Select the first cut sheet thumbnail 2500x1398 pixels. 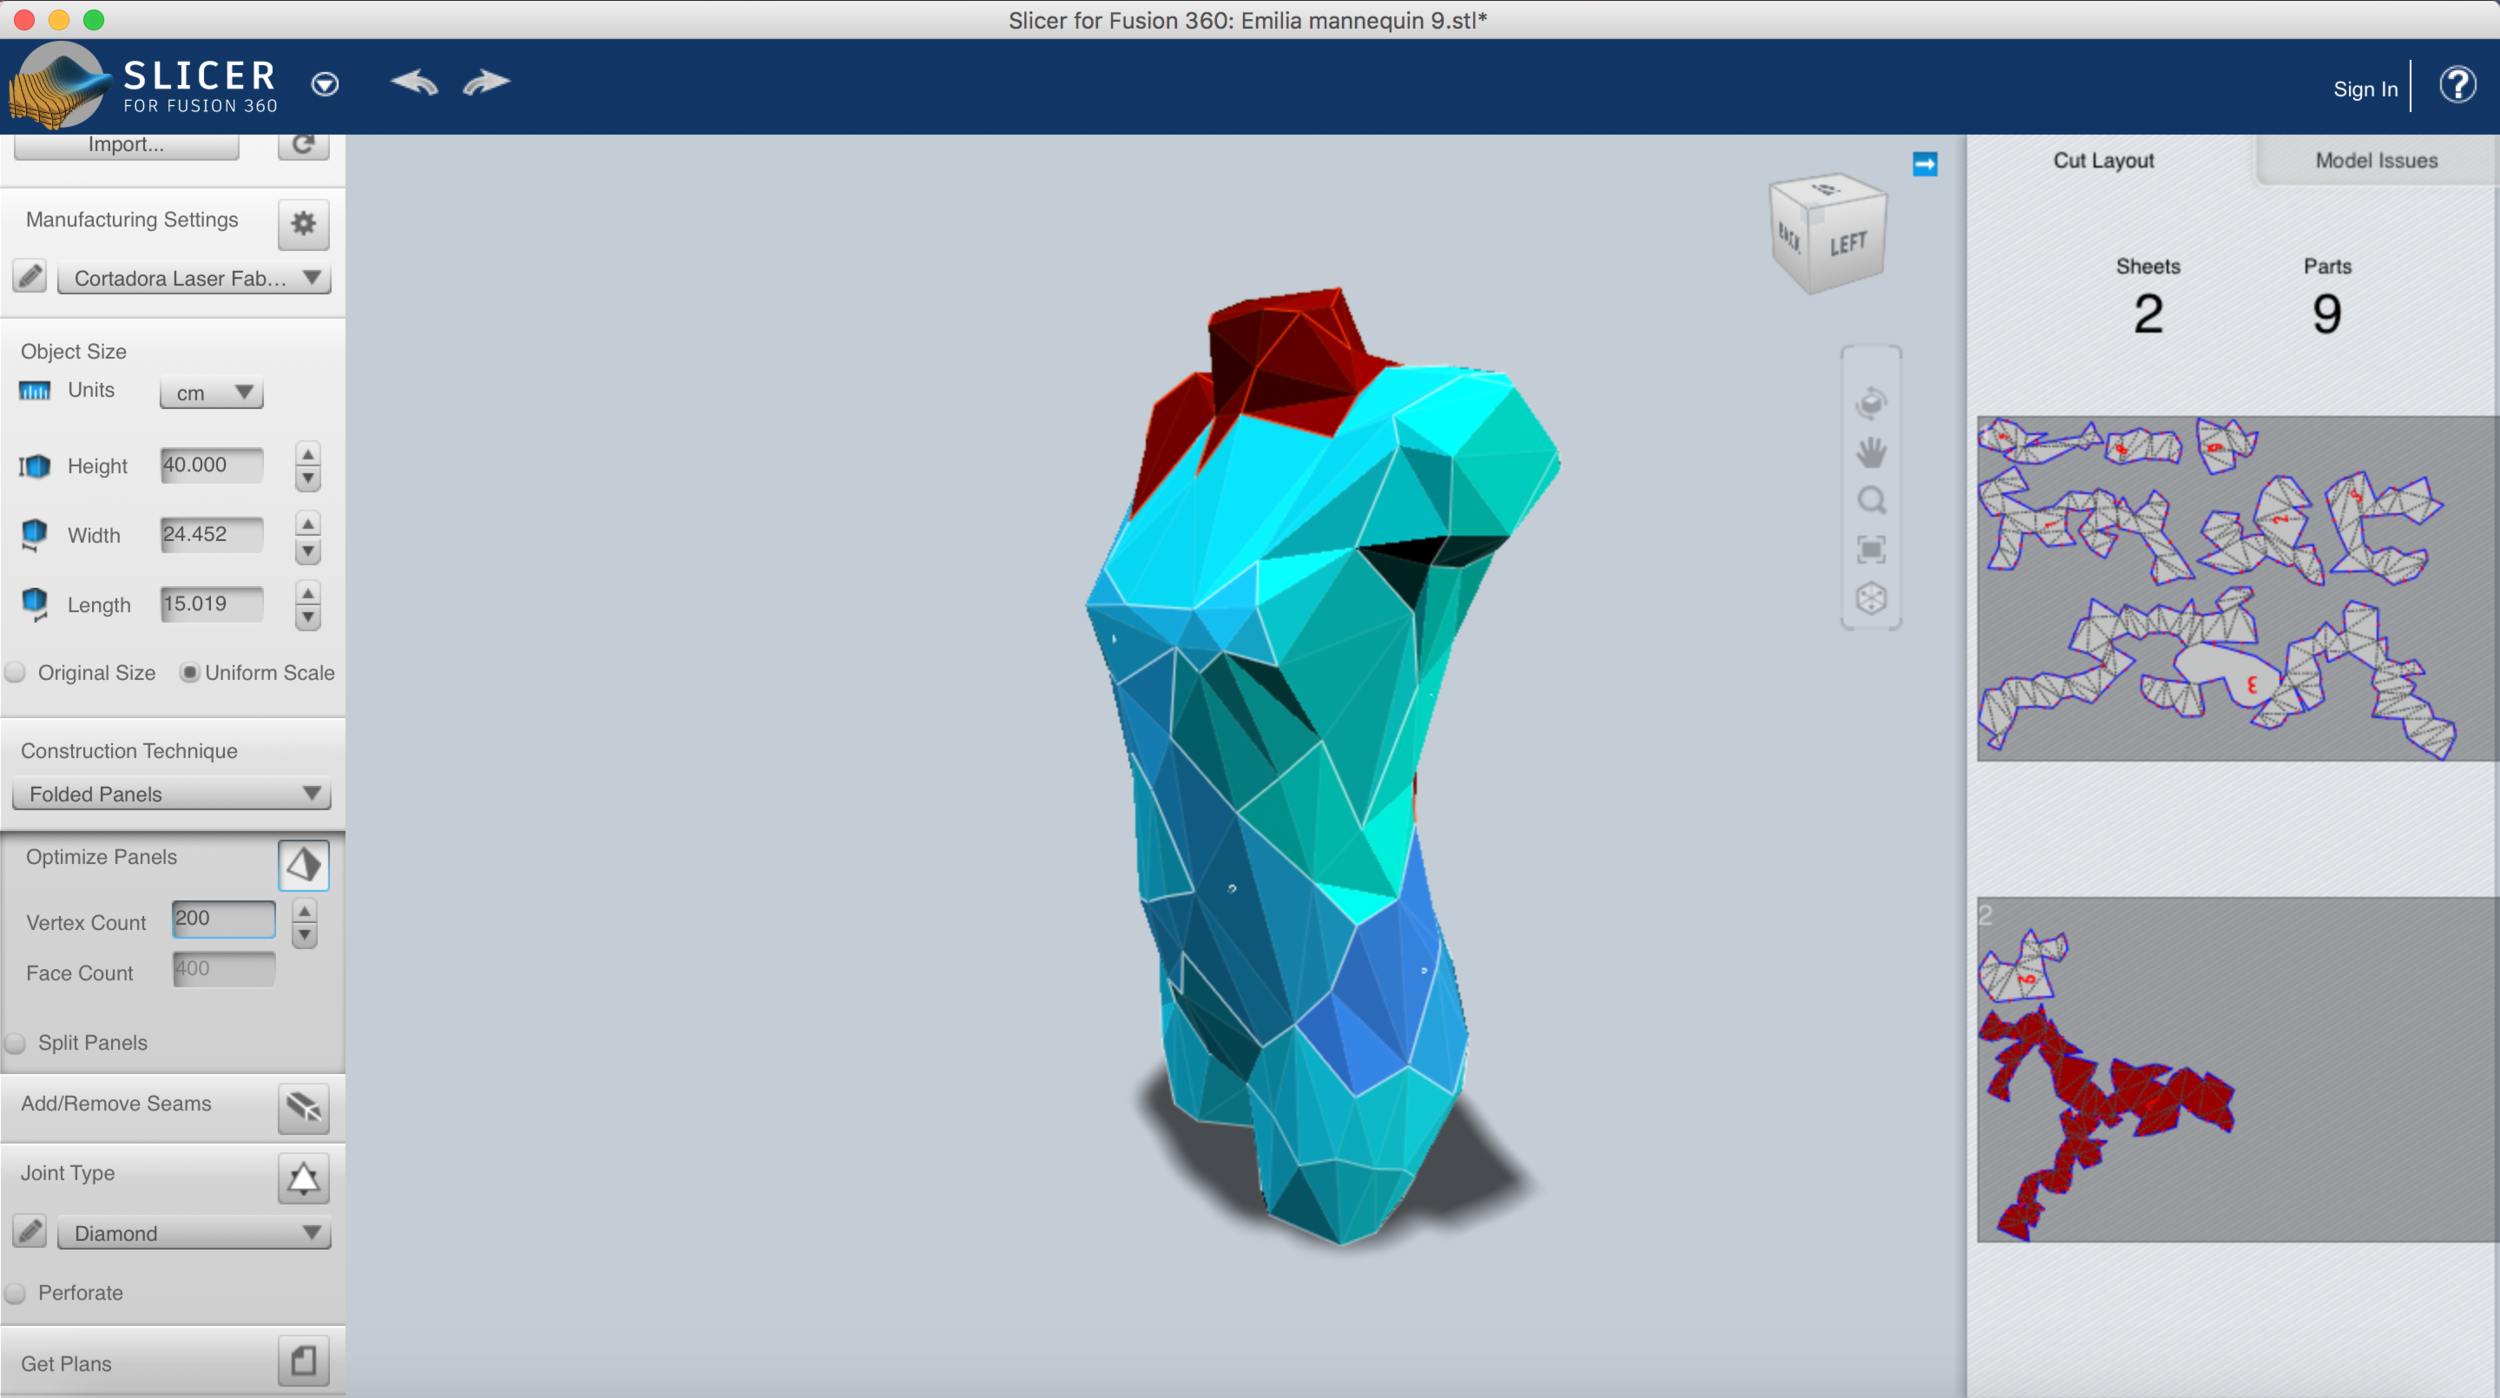coord(2237,589)
